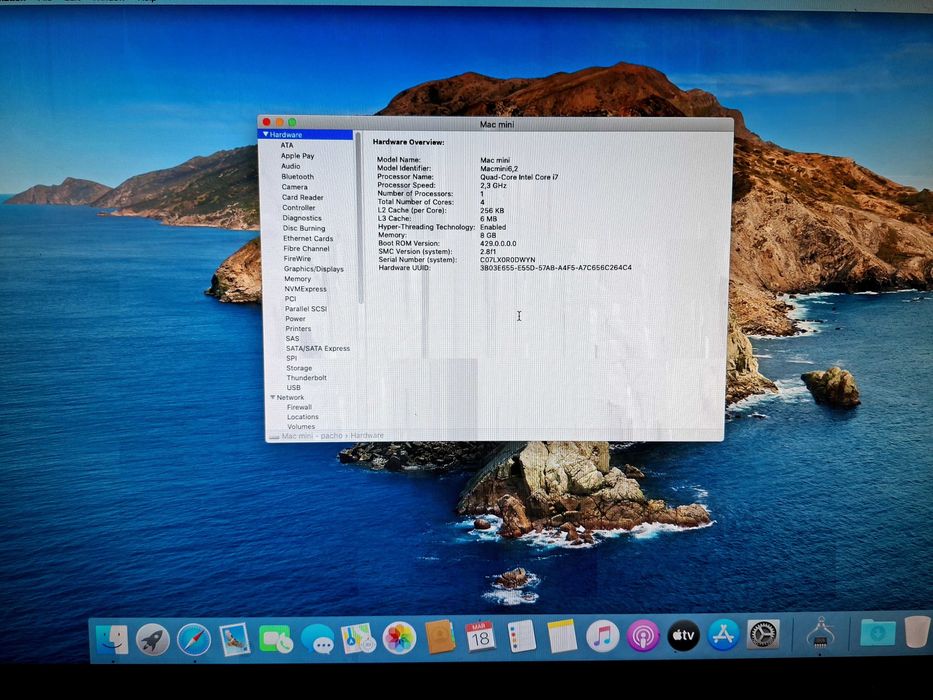Select Card Reader in the sidebar
The image size is (933, 700).
(302, 197)
